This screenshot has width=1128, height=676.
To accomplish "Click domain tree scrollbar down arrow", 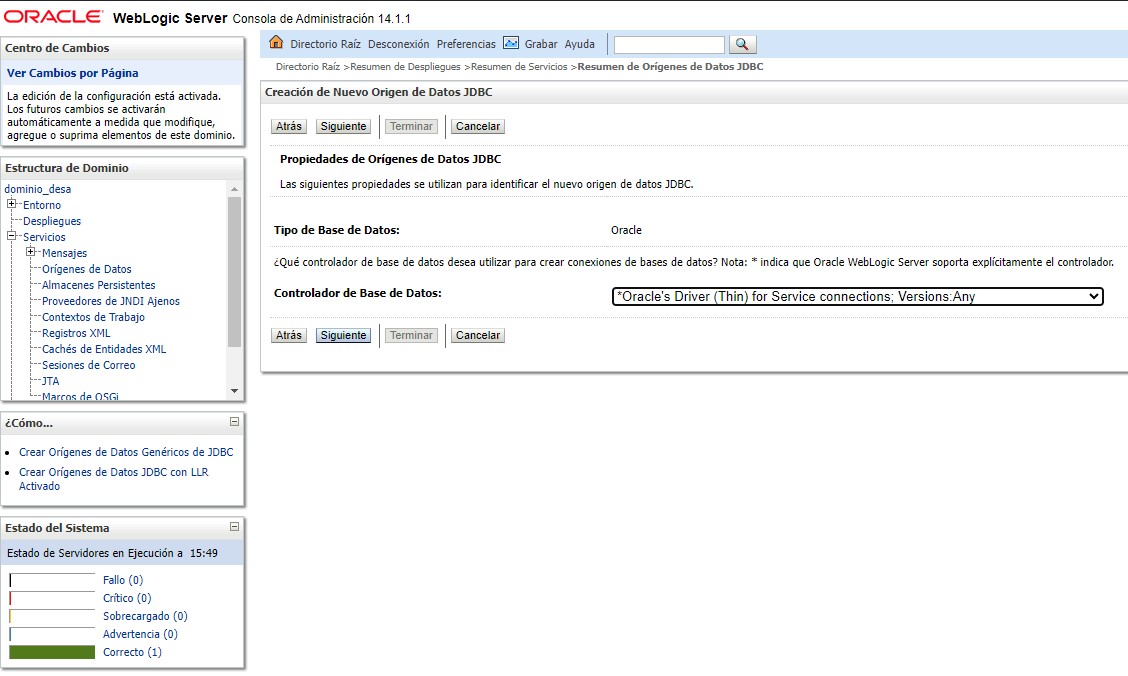I will click(234, 391).
